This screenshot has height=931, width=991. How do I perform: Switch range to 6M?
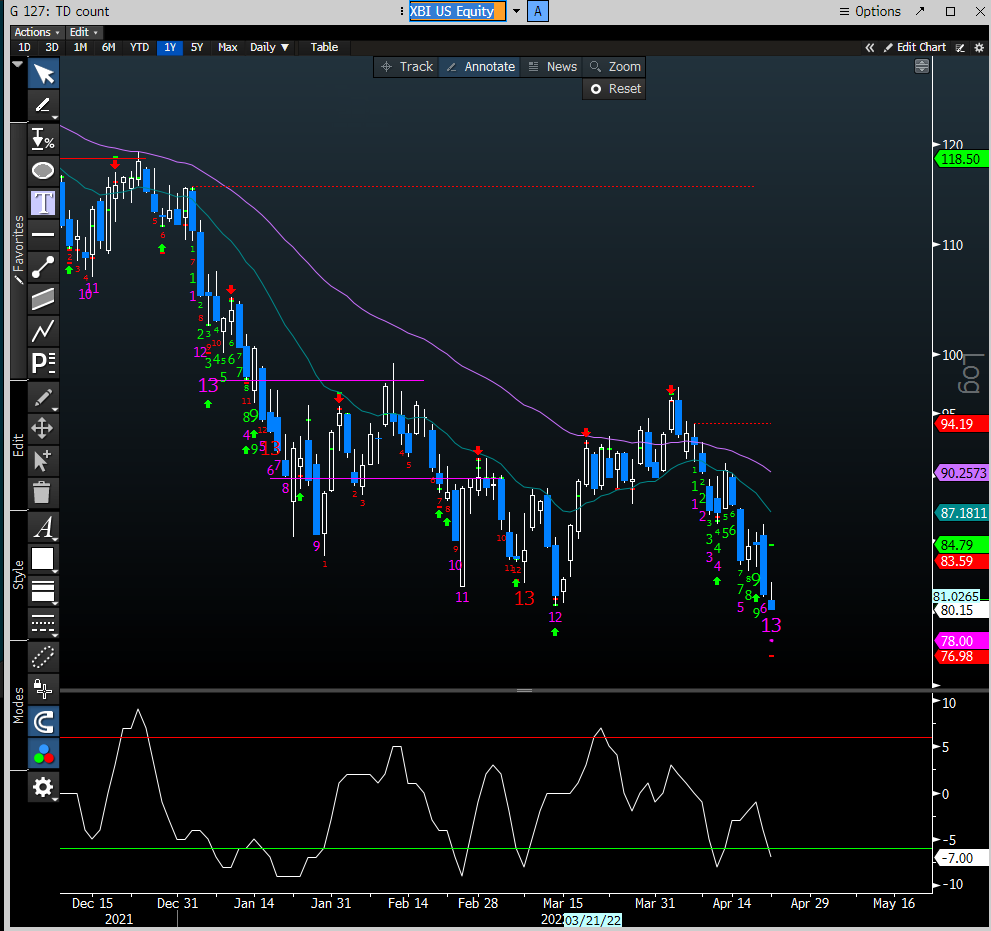109,47
